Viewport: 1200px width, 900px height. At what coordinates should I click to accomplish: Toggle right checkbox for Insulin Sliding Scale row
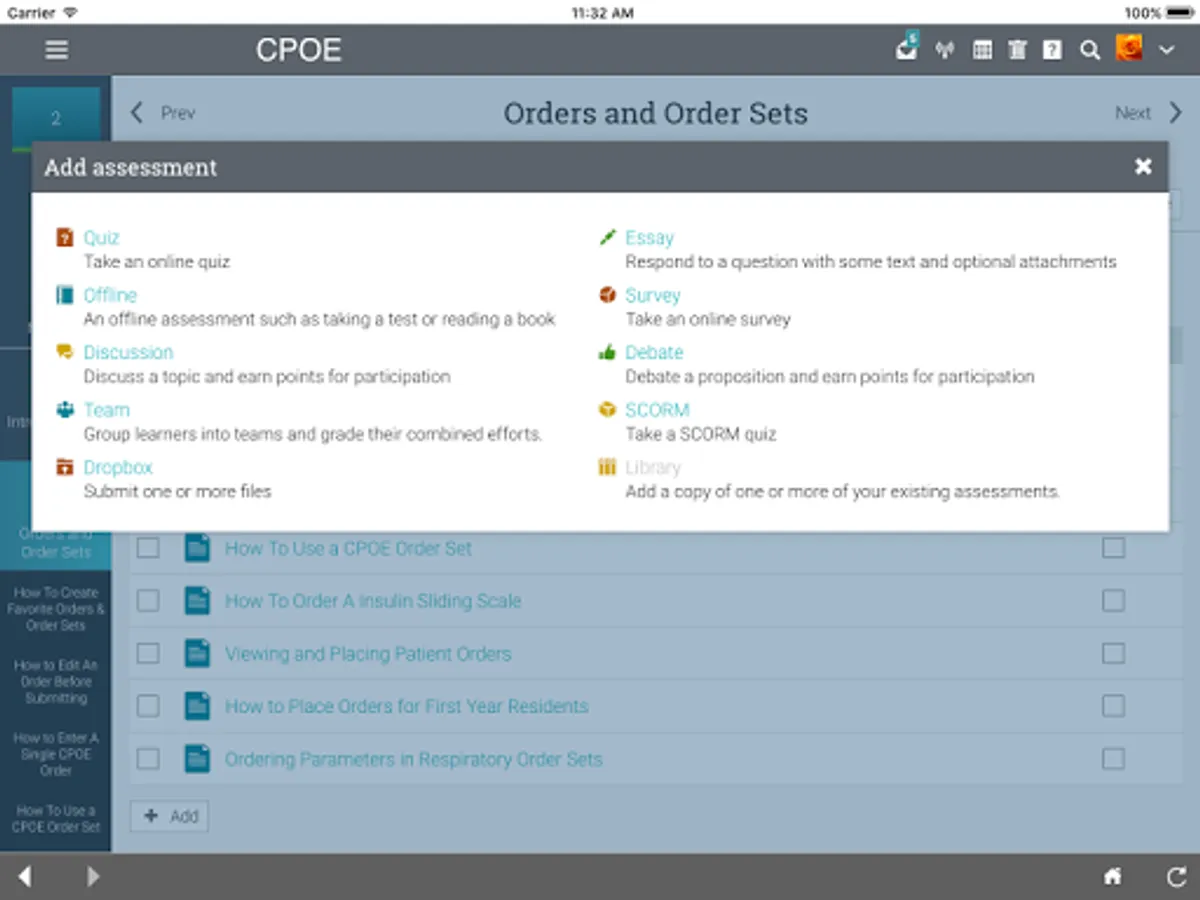click(x=1113, y=601)
